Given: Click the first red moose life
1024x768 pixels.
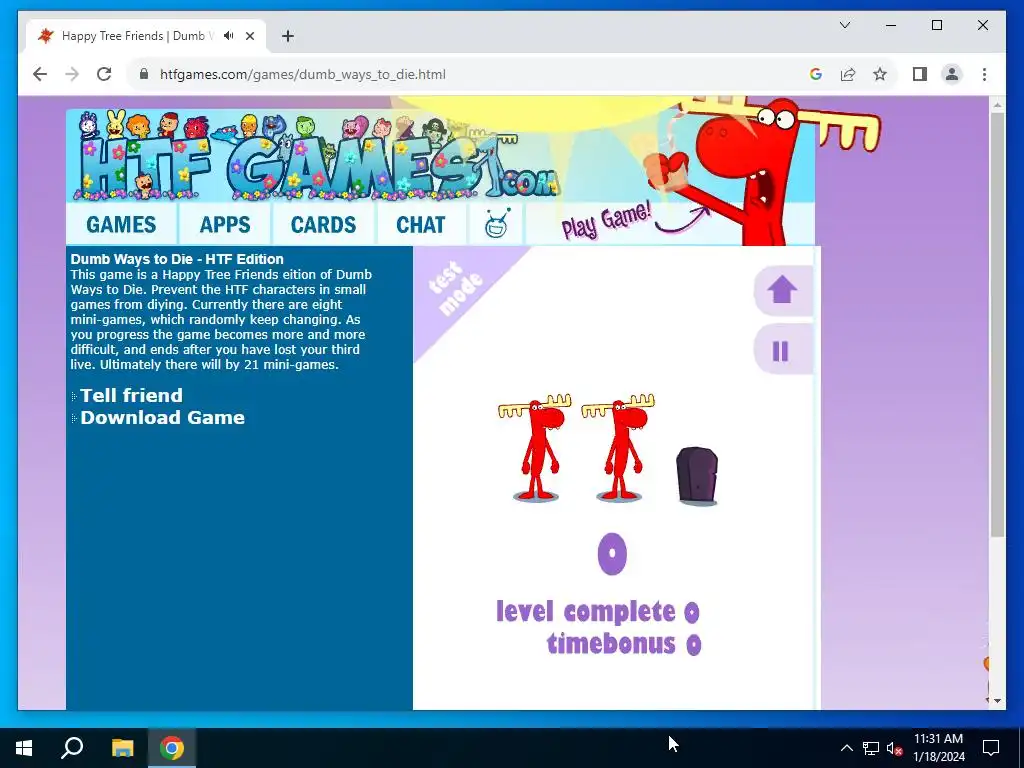Looking at the screenshot, I should tap(535, 448).
